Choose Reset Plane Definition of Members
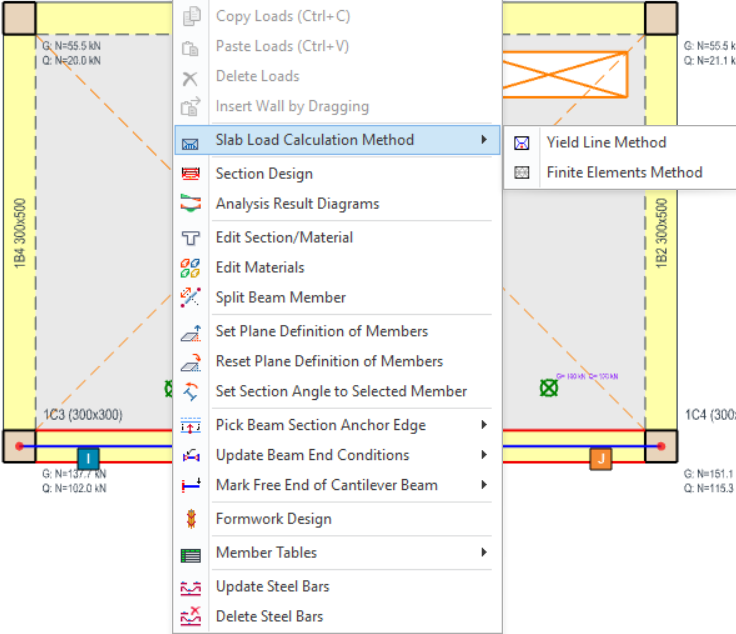Image resolution: width=736 pixels, height=634 pixels. 329,361
